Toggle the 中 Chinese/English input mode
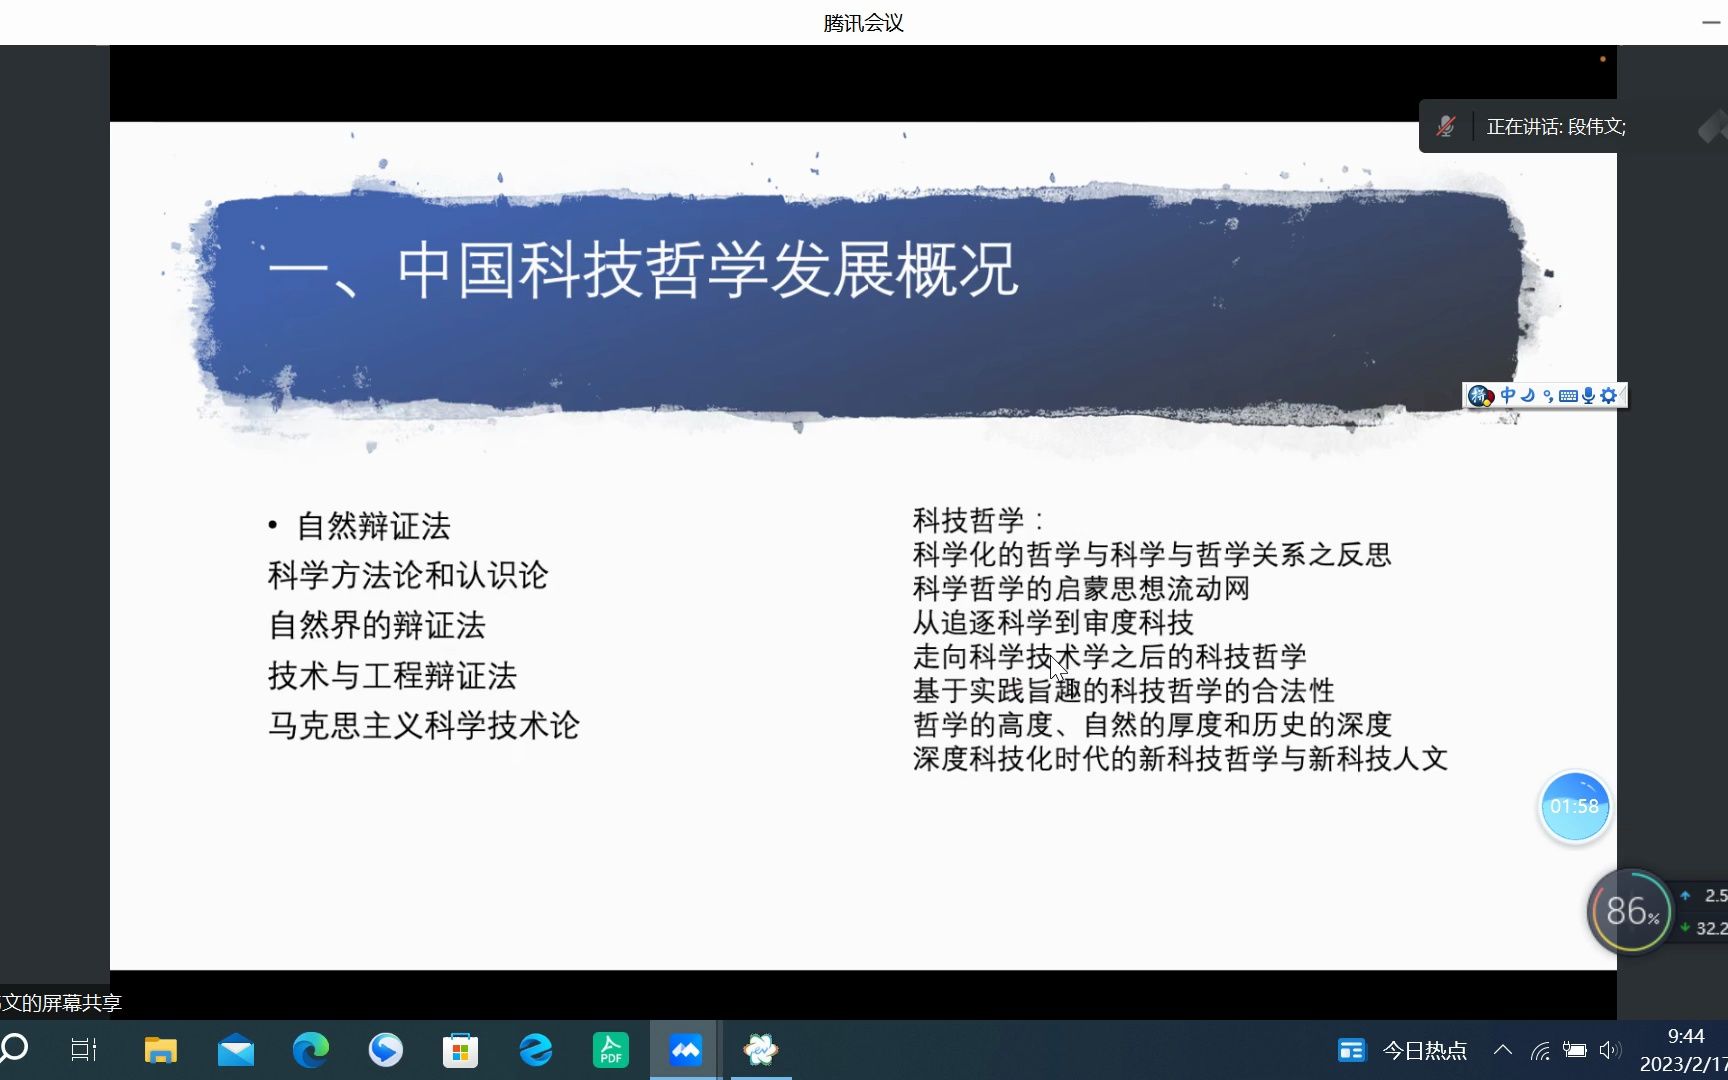The image size is (1728, 1080). [1508, 395]
